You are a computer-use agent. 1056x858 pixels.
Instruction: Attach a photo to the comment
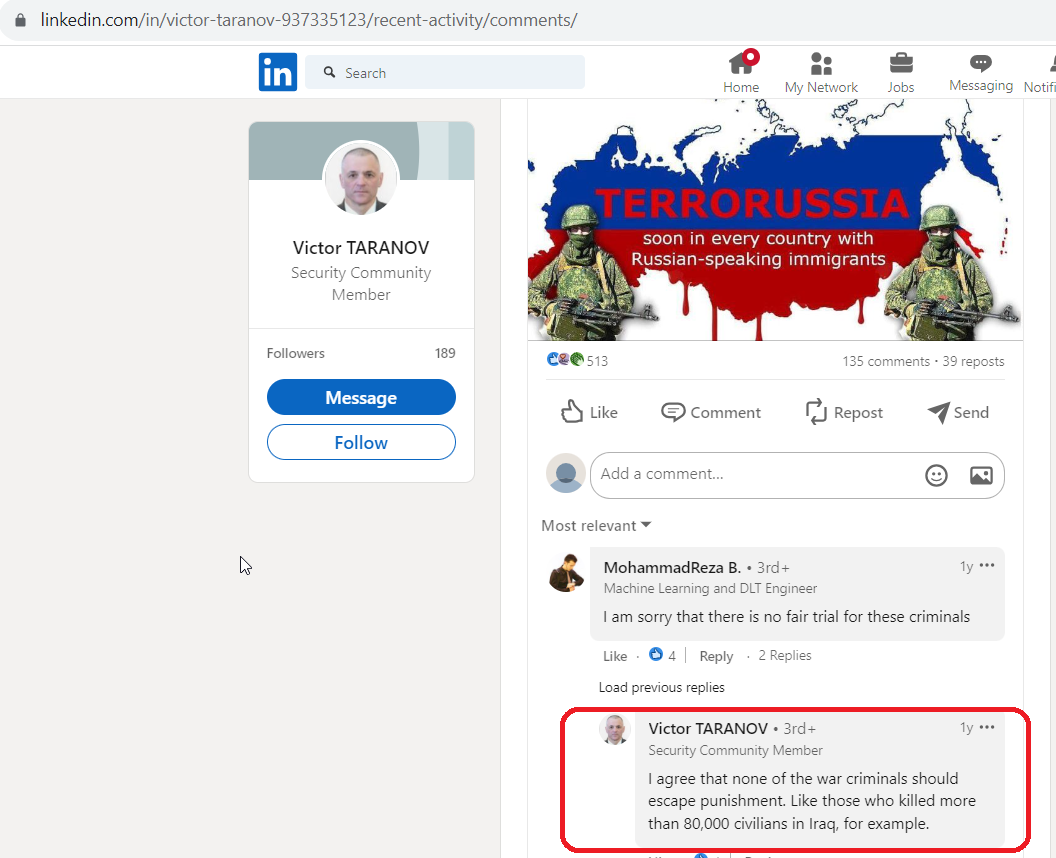click(981, 475)
